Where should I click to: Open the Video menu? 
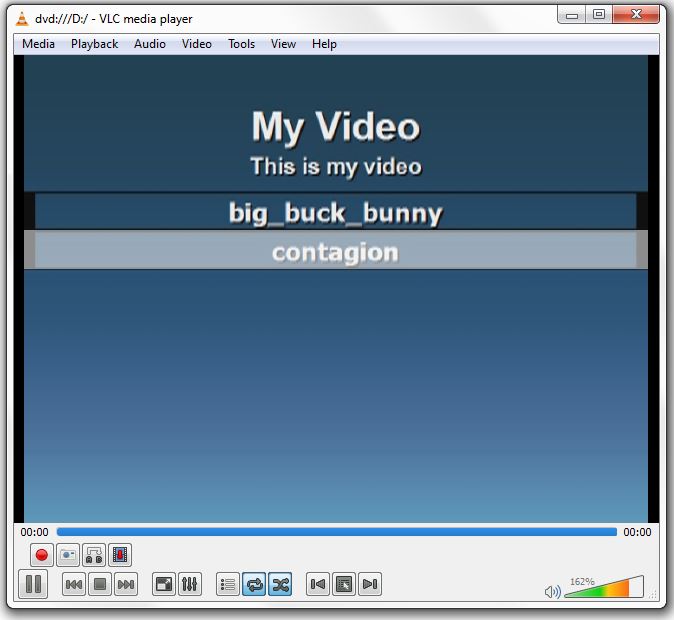(x=196, y=44)
